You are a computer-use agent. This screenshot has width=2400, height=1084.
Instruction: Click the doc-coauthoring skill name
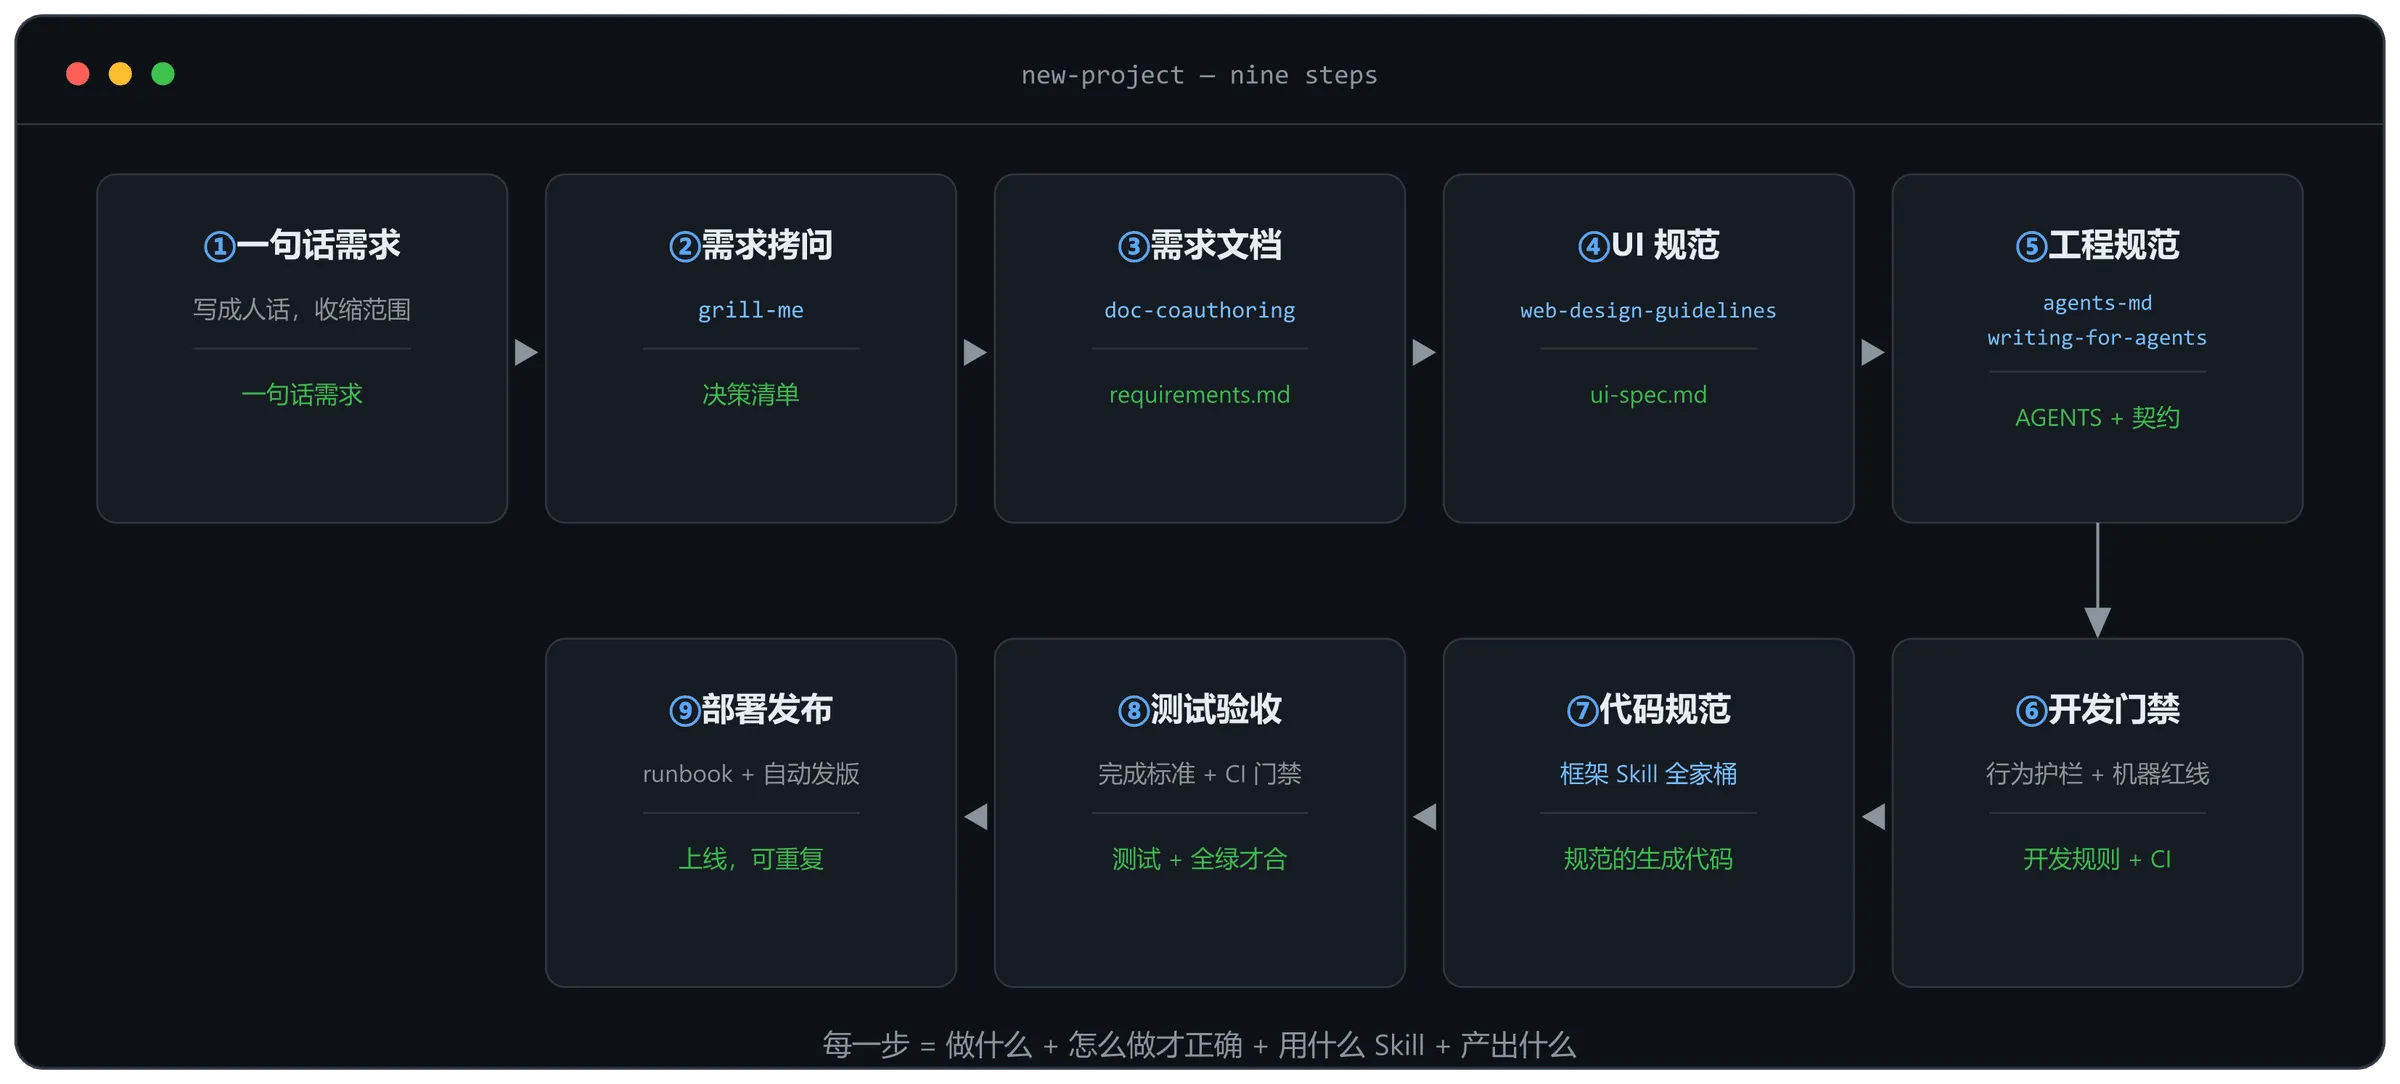pos(1200,310)
